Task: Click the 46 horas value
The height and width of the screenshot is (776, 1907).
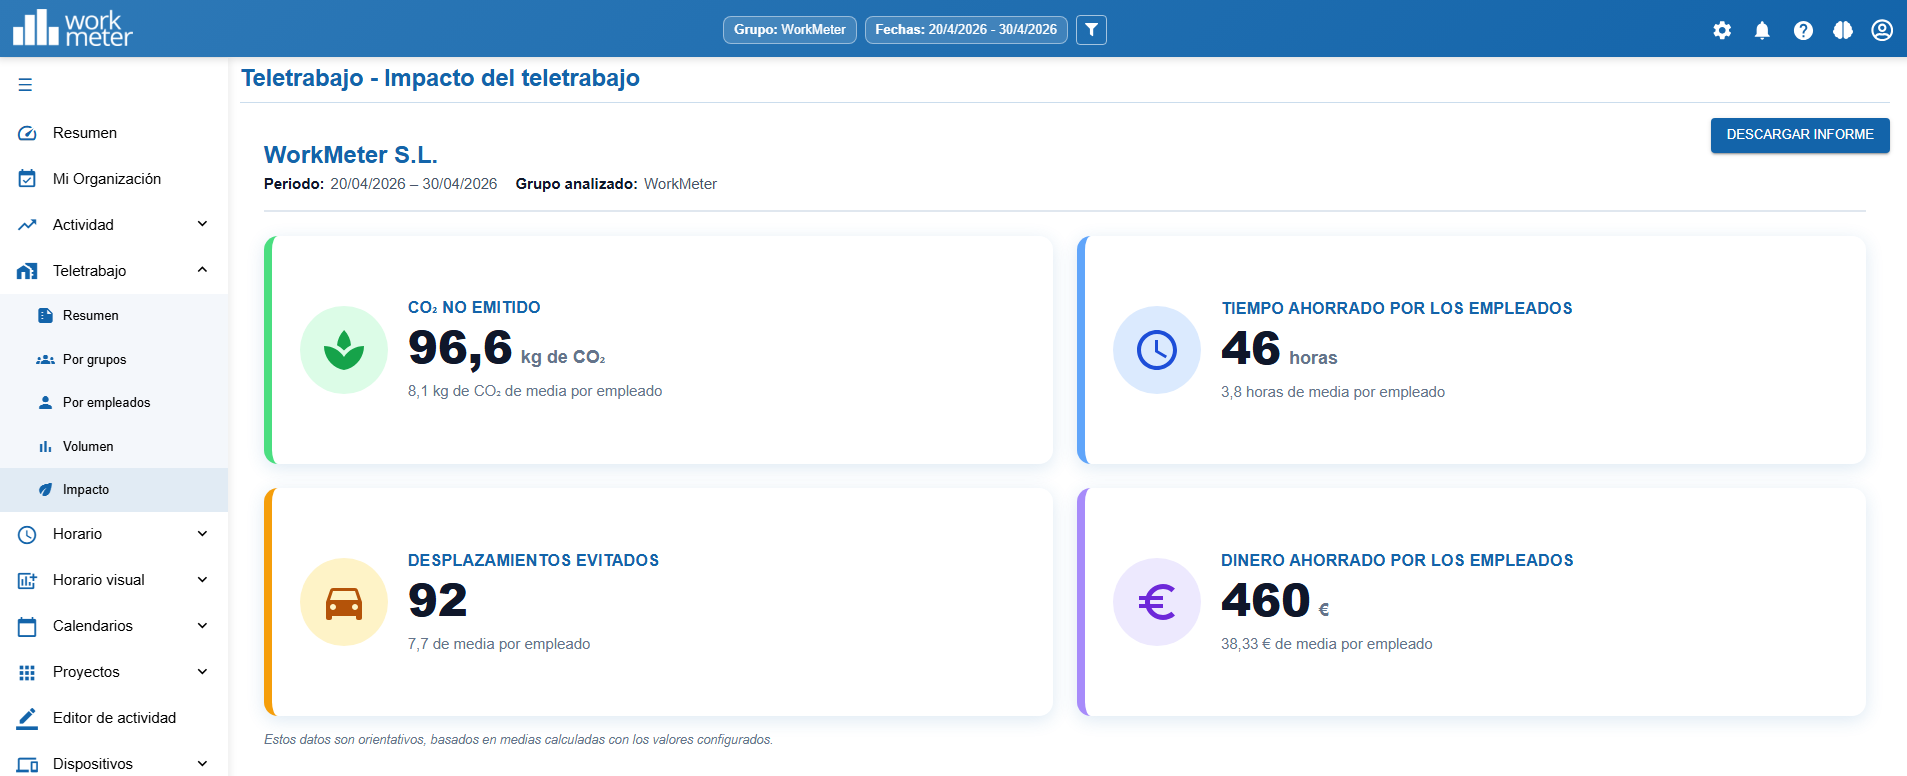Action: click(x=1279, y=350)
